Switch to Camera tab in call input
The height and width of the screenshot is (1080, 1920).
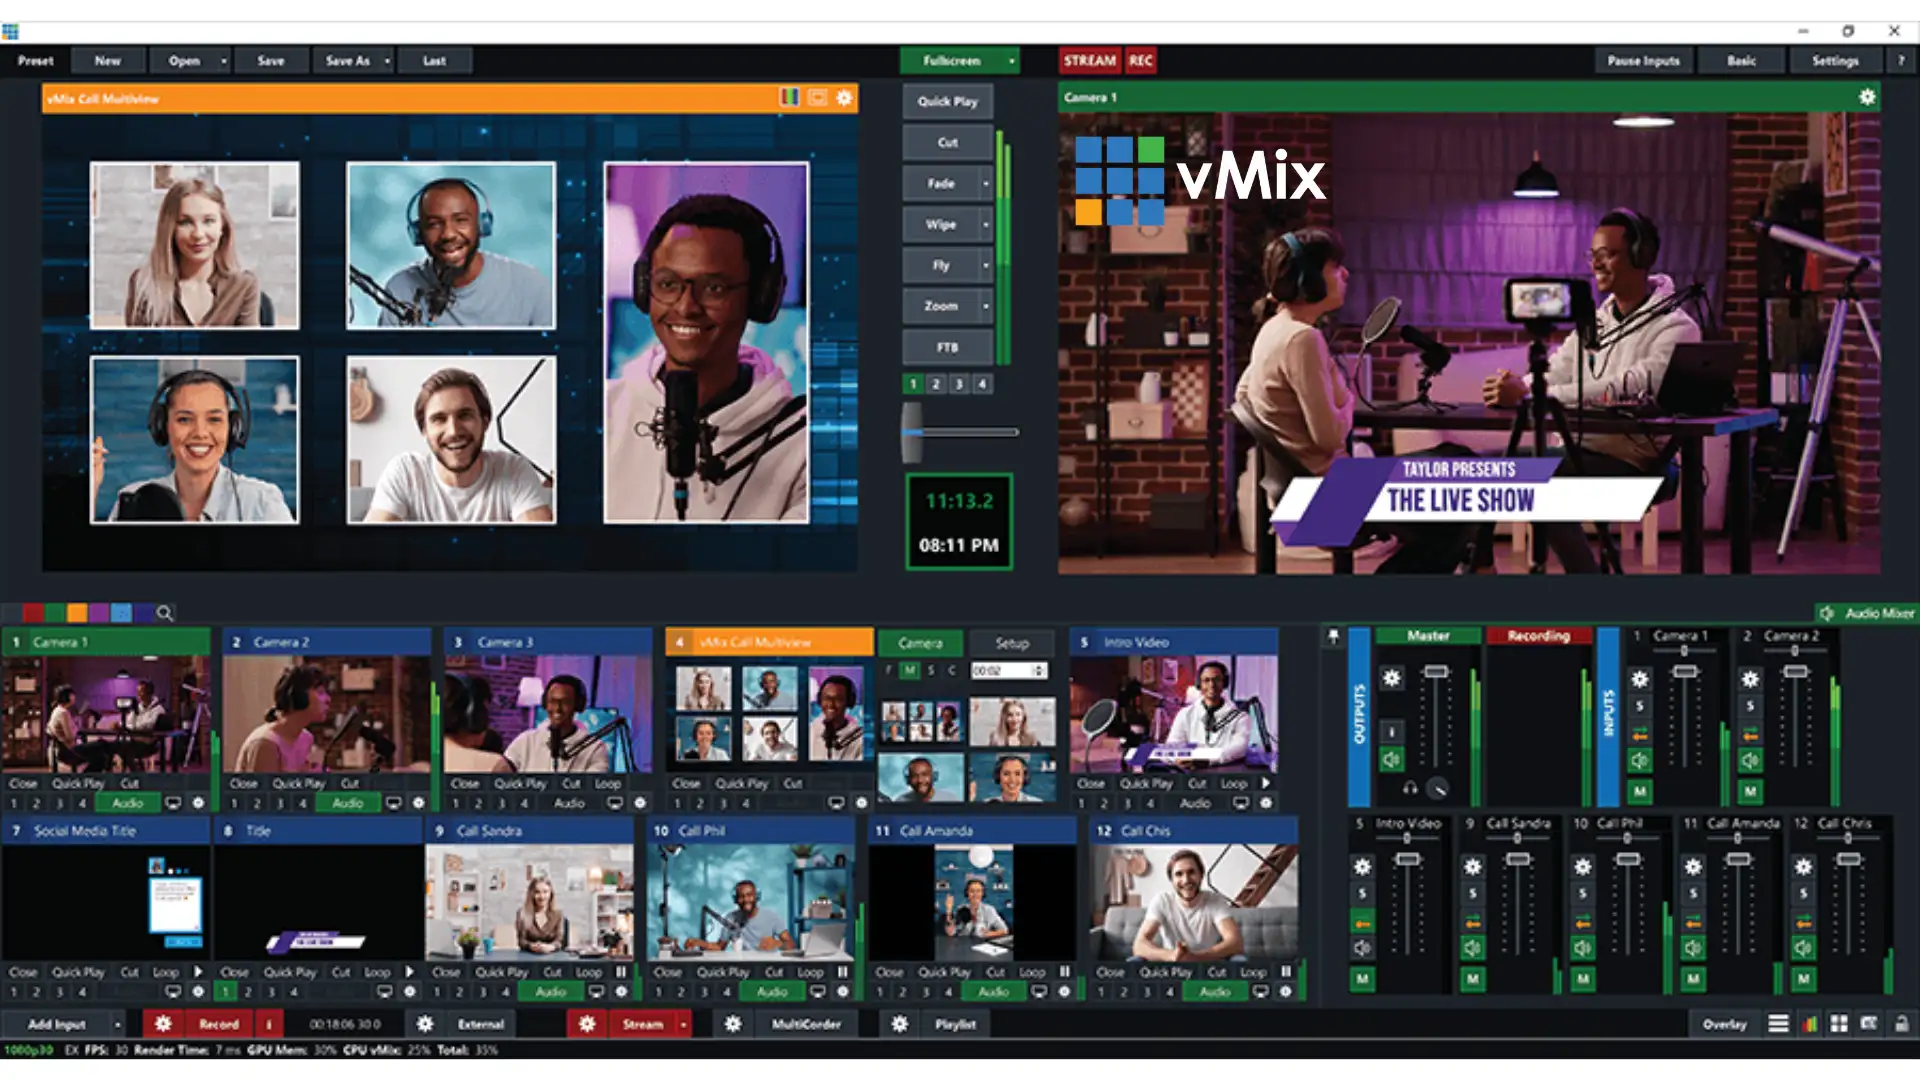[x=920, y=643]
